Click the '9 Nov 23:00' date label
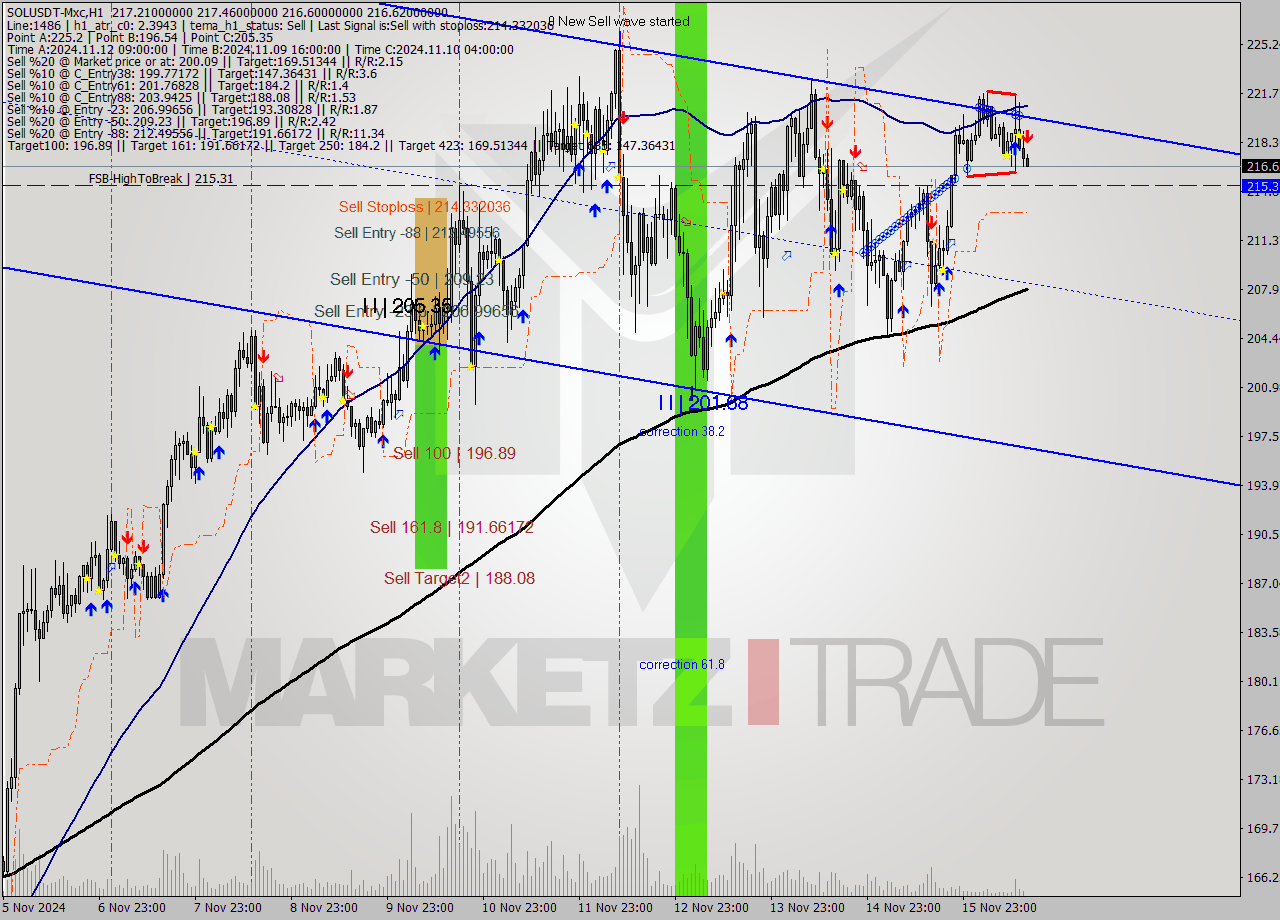This screenshot has height=920, width=1280. [422, 908]
